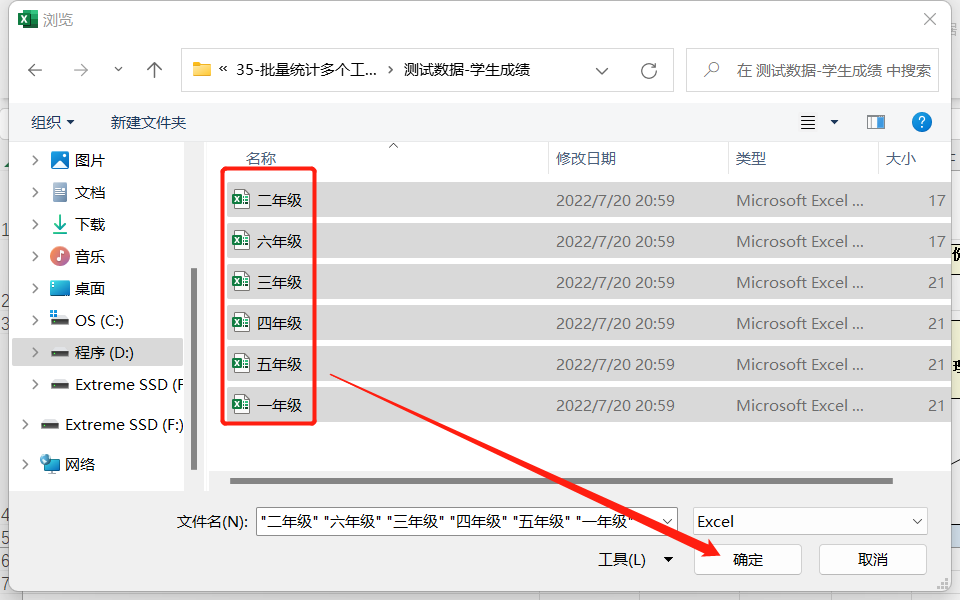Click 确定 to confirm selection

point(748,560)
